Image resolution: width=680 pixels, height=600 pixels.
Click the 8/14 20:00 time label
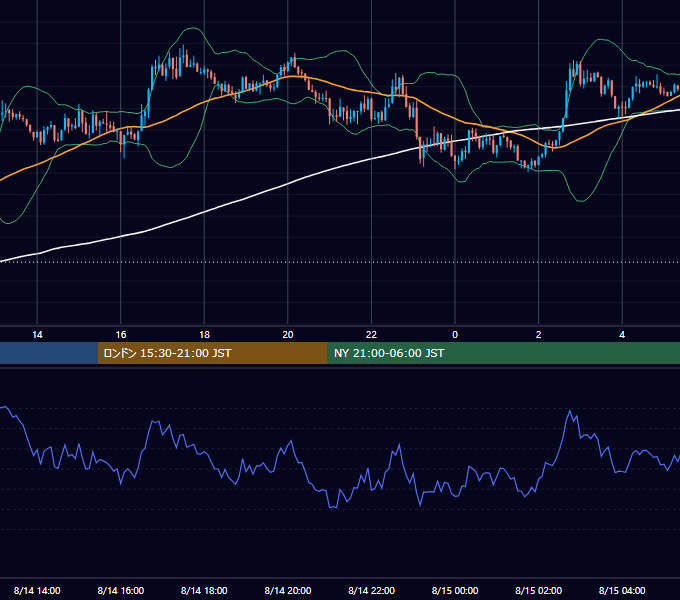tap(288, 590)
